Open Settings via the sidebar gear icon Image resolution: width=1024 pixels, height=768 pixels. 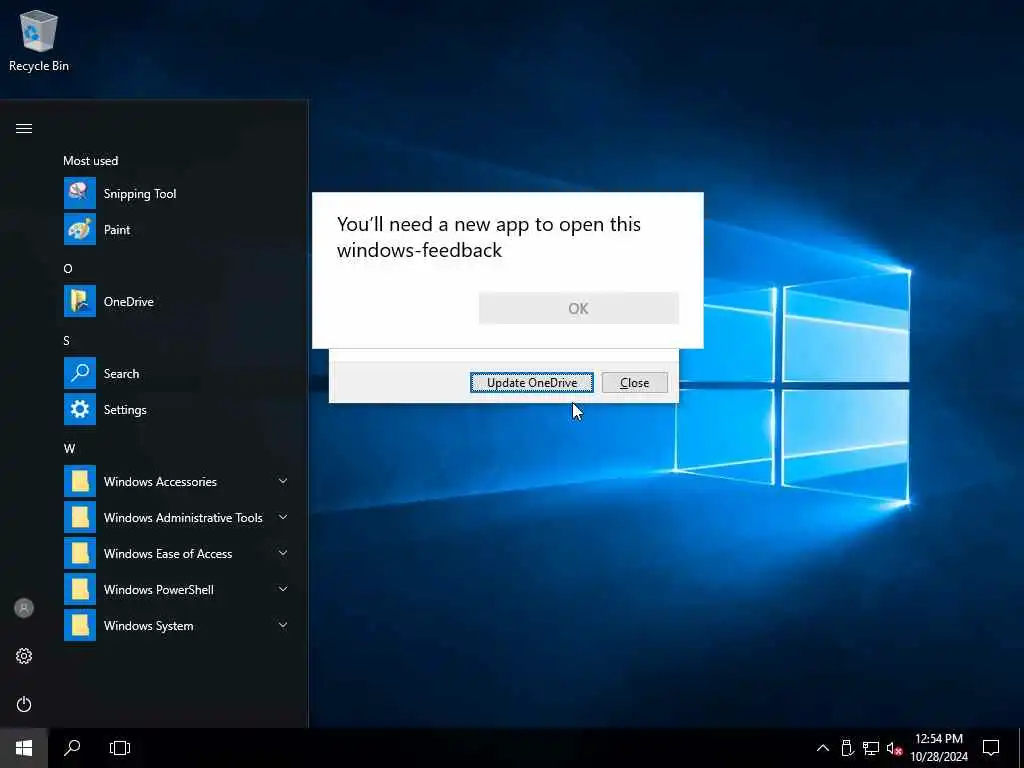tap(24, 656)
